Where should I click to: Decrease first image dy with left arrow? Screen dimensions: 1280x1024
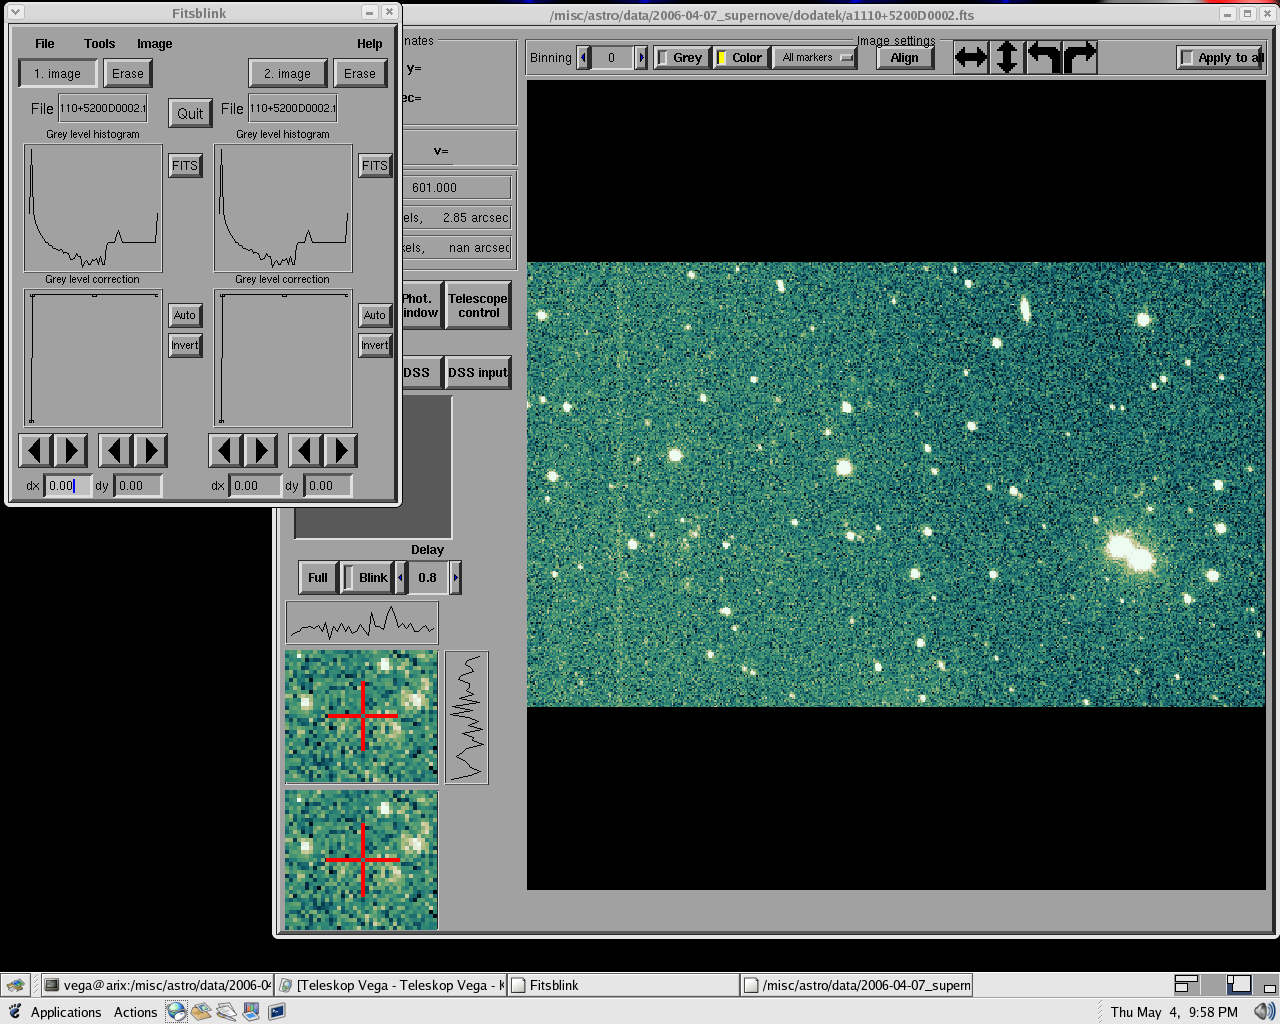tap(116, 451)
